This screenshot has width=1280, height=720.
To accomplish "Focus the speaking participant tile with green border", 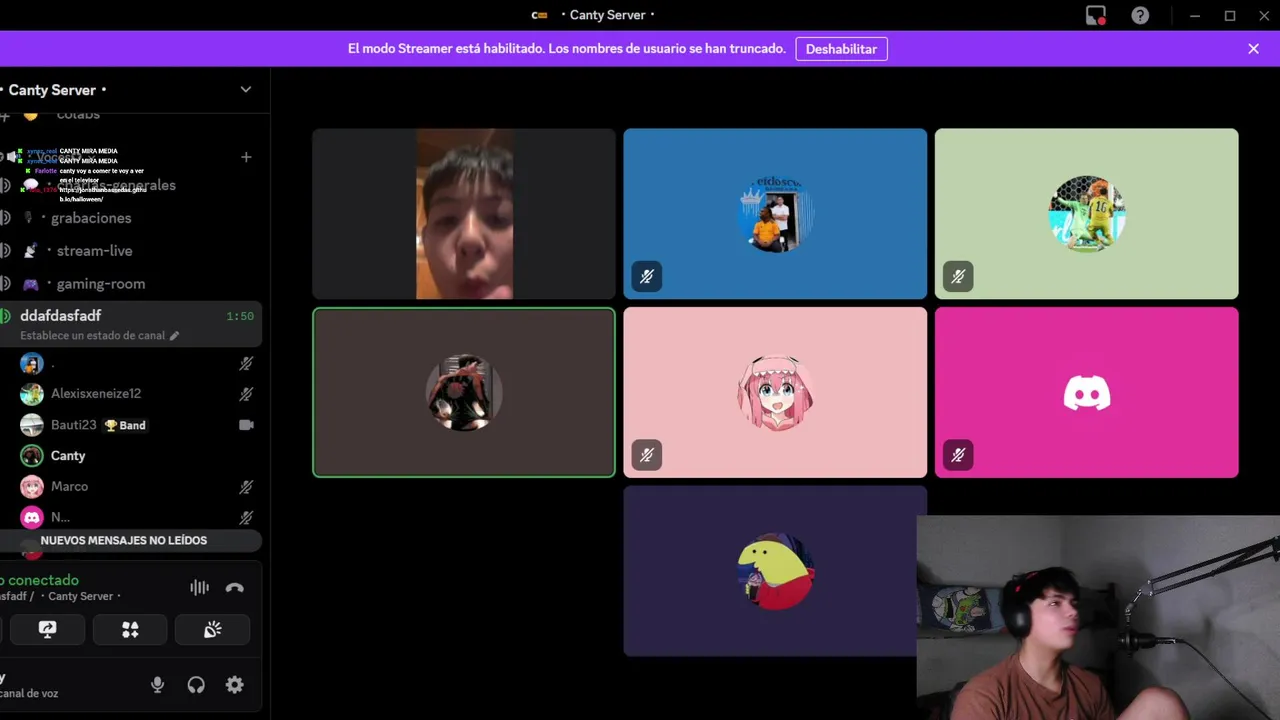I will [x=464, y=392].
